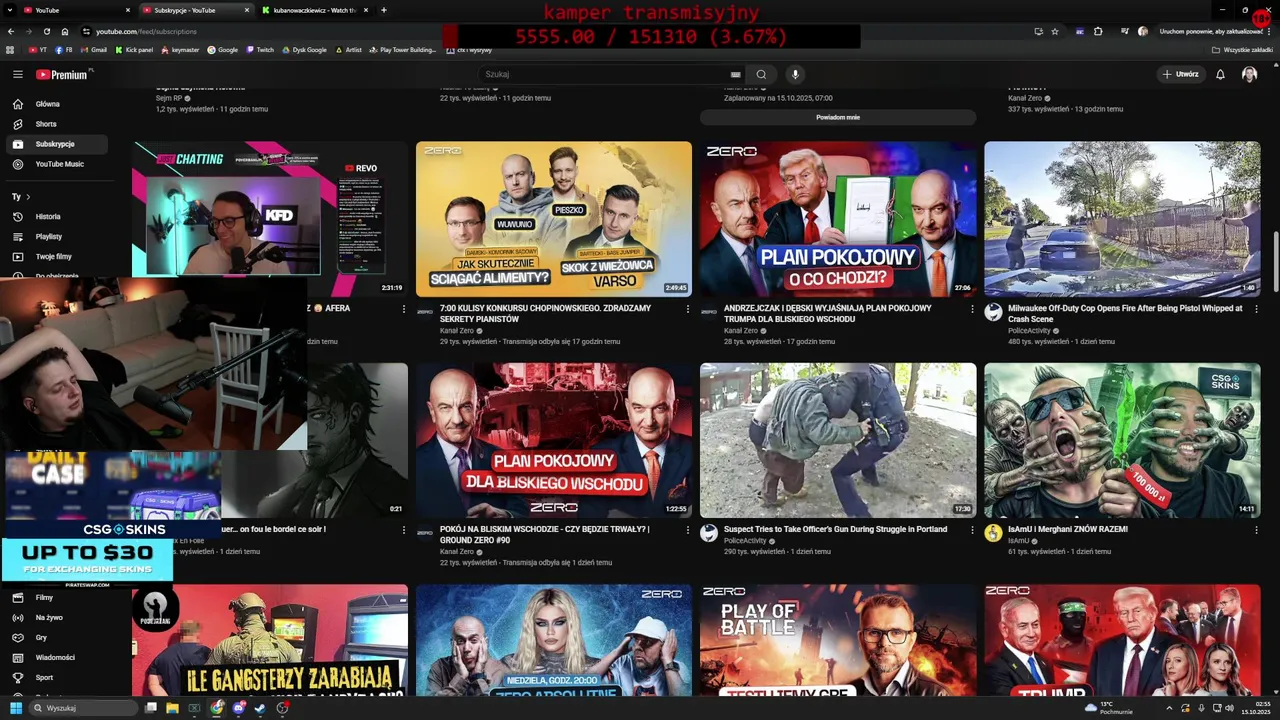This screenshot has height=720, width=1280.
Task: Open the Chrome tab search dropdown arrow
Action: coord(10,10)
